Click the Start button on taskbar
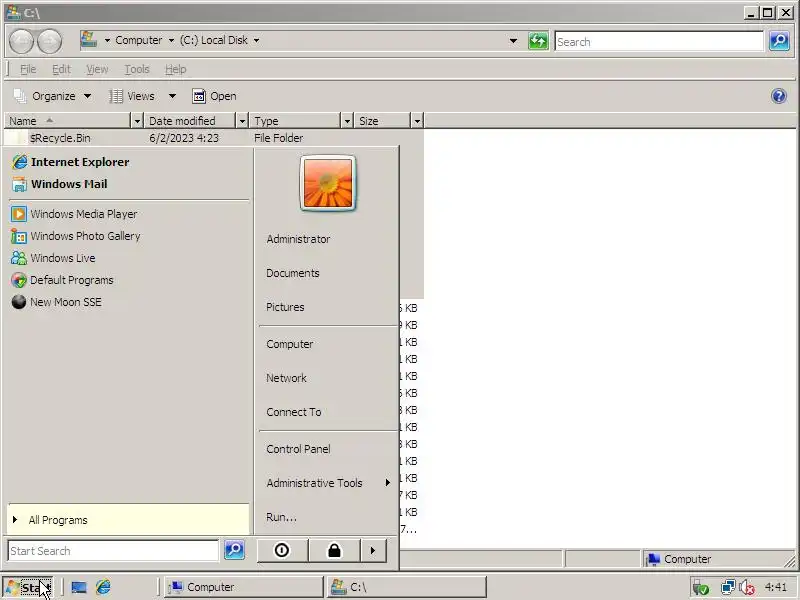This screenshot has height=600, width=800. pyautogui.click(x=28, y=587)
